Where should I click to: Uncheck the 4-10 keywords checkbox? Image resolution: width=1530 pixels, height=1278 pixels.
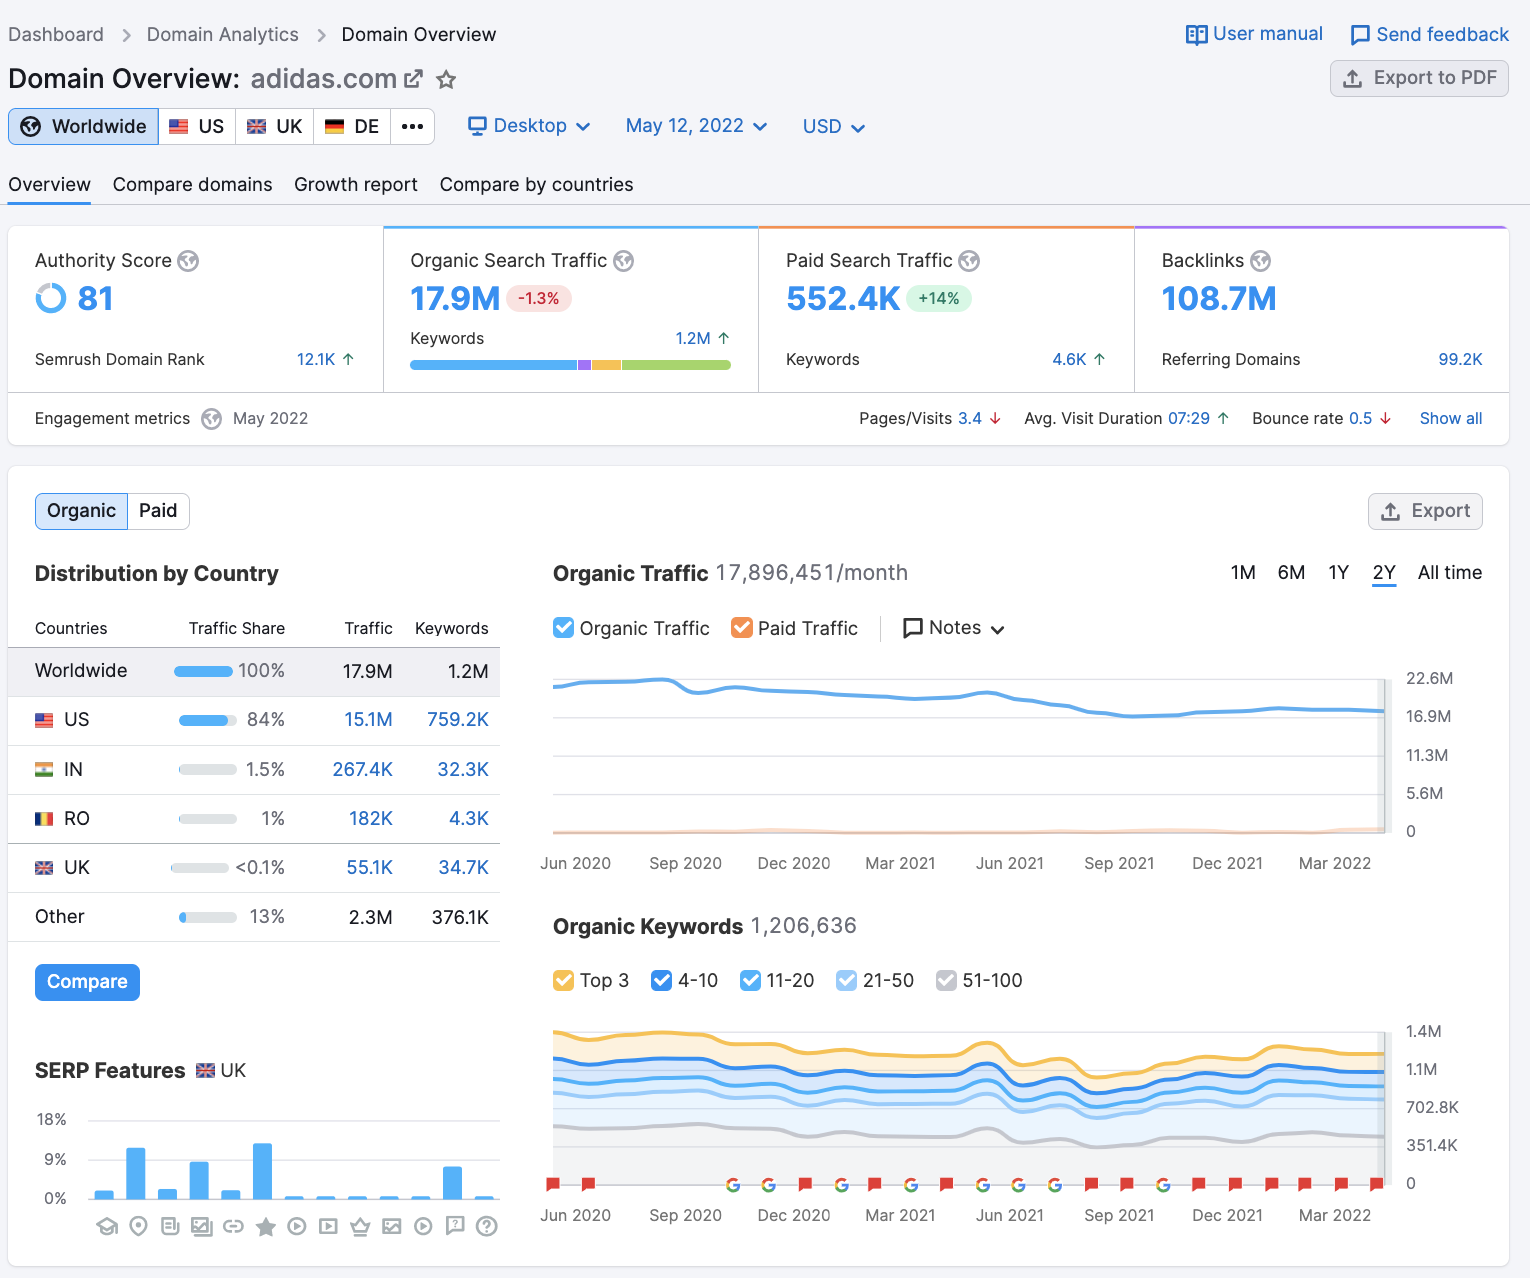[x=662, y=981]
